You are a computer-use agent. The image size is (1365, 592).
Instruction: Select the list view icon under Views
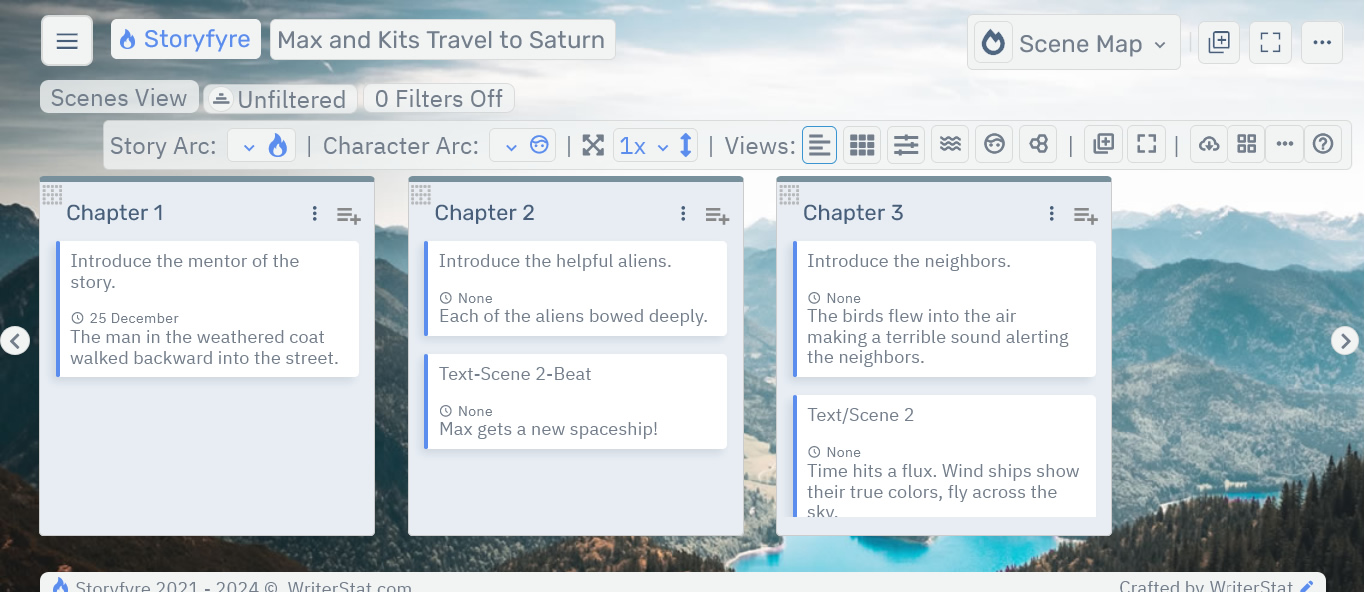(x=819, y=144)
